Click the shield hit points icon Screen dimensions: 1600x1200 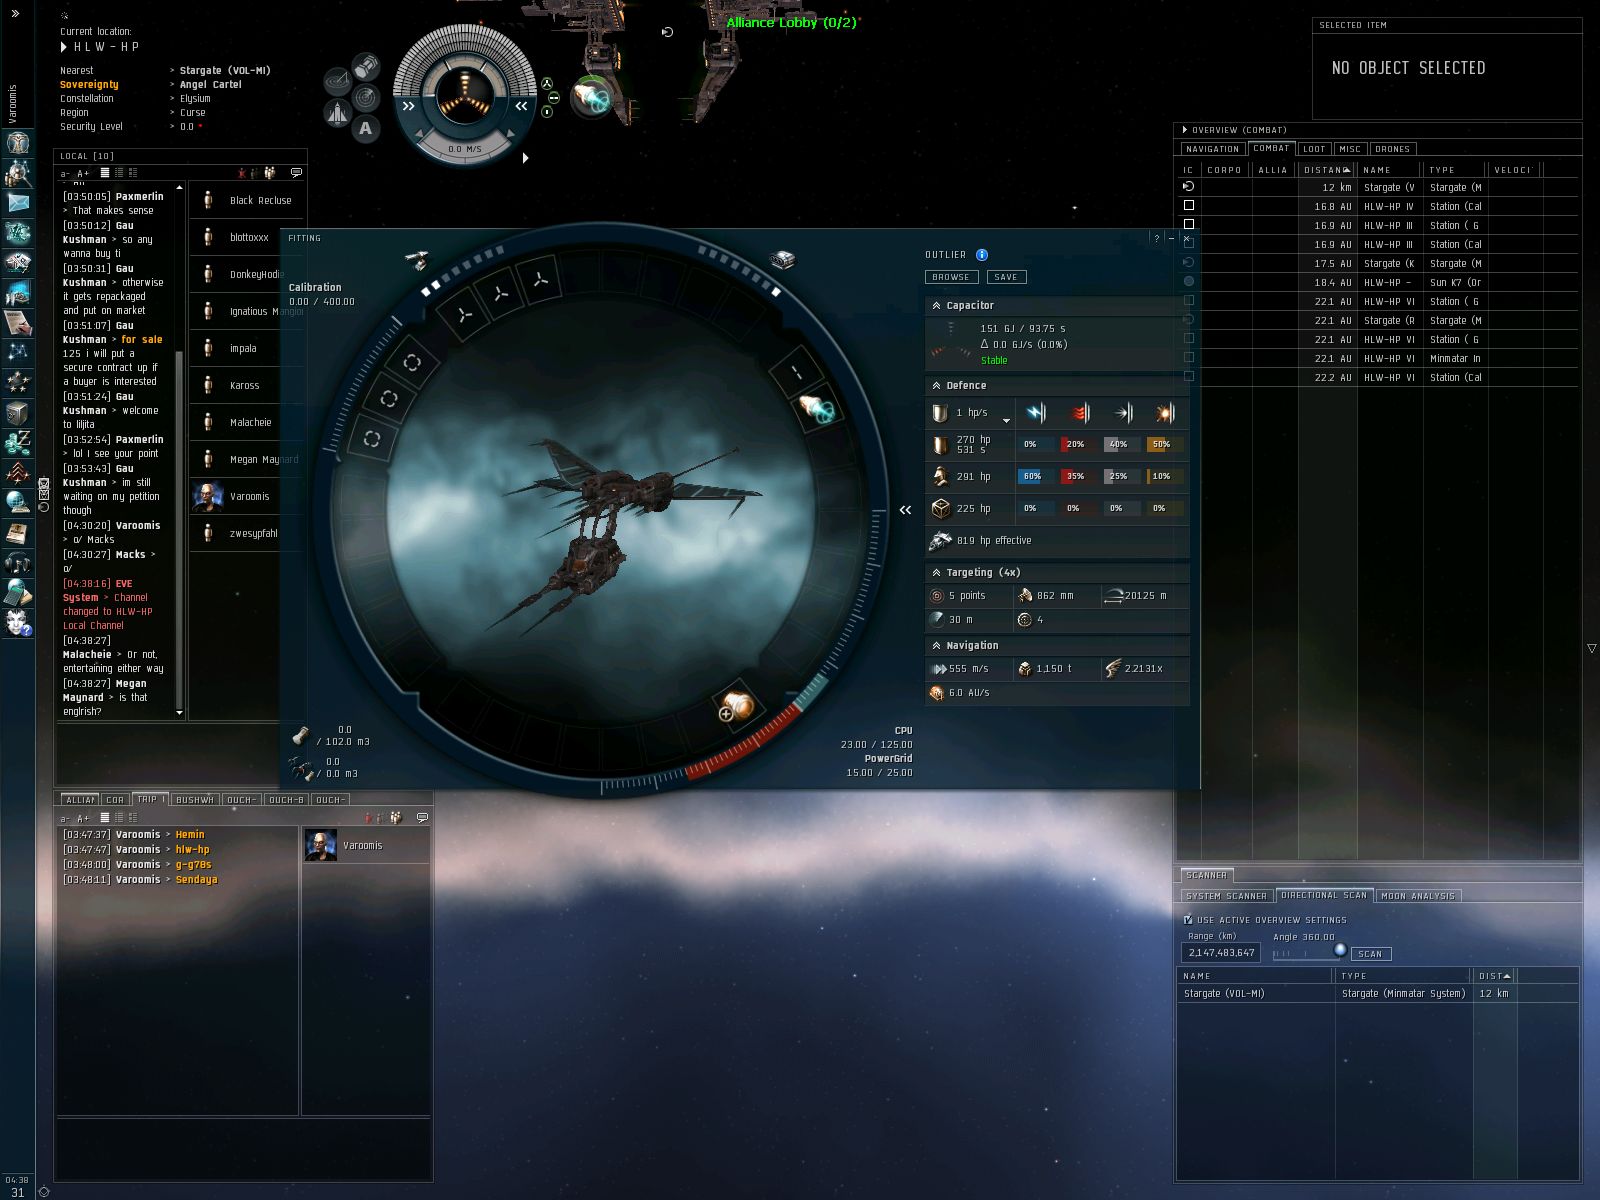point(939,444)
